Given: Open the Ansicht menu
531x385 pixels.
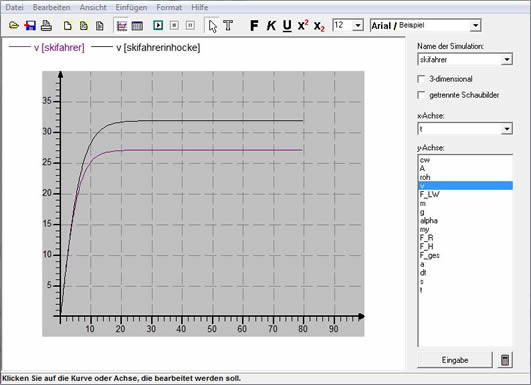Looking at the screenshot, I should tap(93, 7).
